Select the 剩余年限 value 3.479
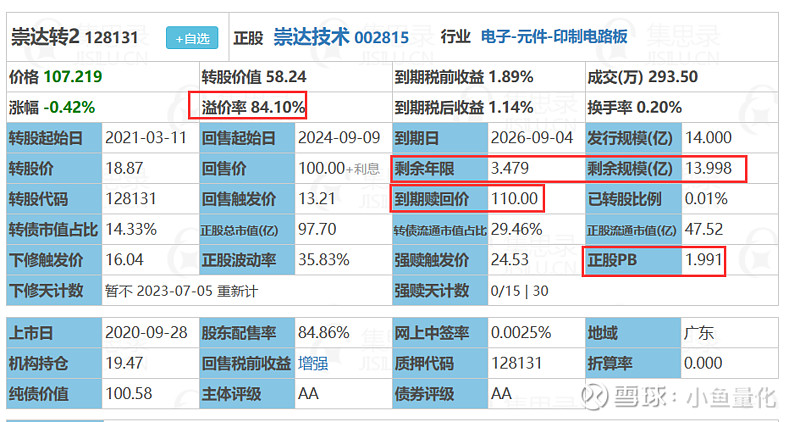This screenshot has width=800, height=422. coord(510,168)
